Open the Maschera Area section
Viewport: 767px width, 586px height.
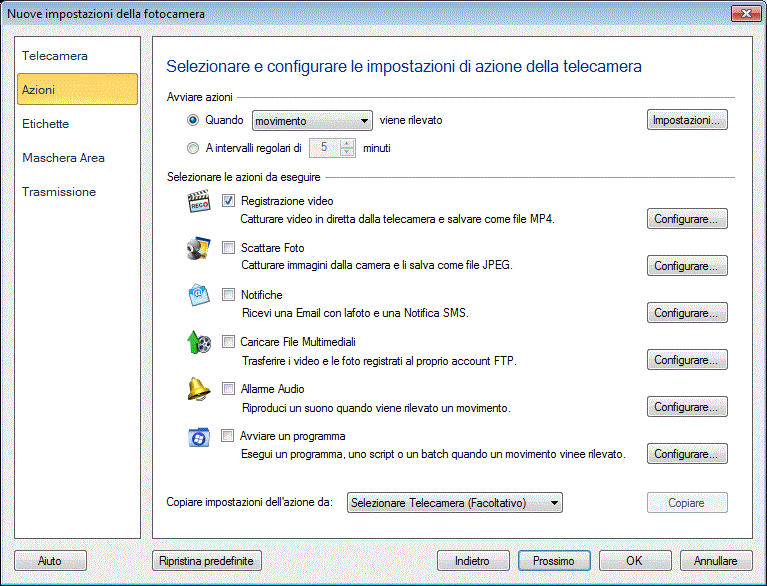click(63, 158)
